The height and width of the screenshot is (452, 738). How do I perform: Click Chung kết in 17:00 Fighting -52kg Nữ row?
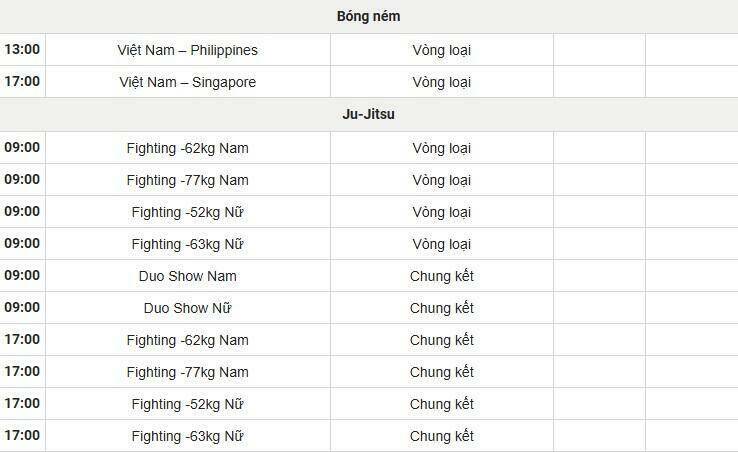click(x=441, y=404)
